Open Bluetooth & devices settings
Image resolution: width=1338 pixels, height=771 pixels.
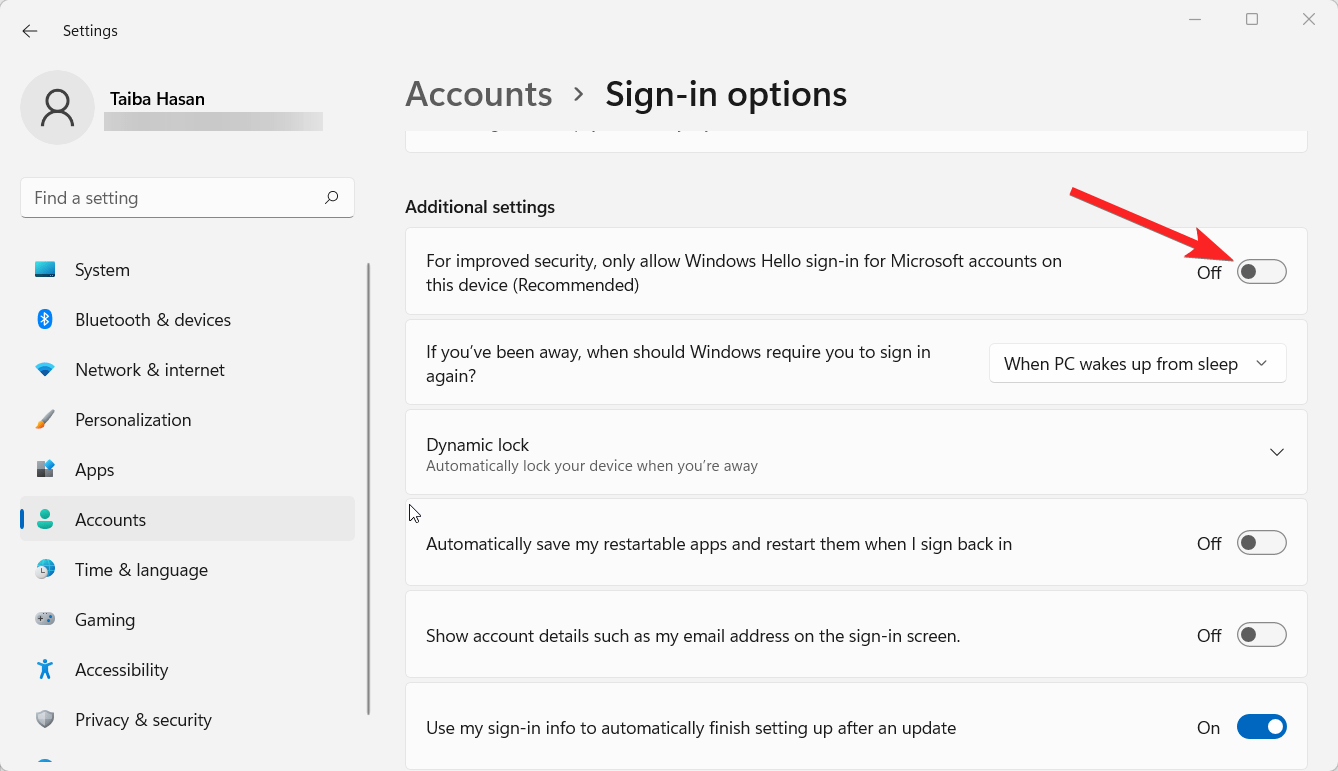pyautogui.click(x=45, y=319)
